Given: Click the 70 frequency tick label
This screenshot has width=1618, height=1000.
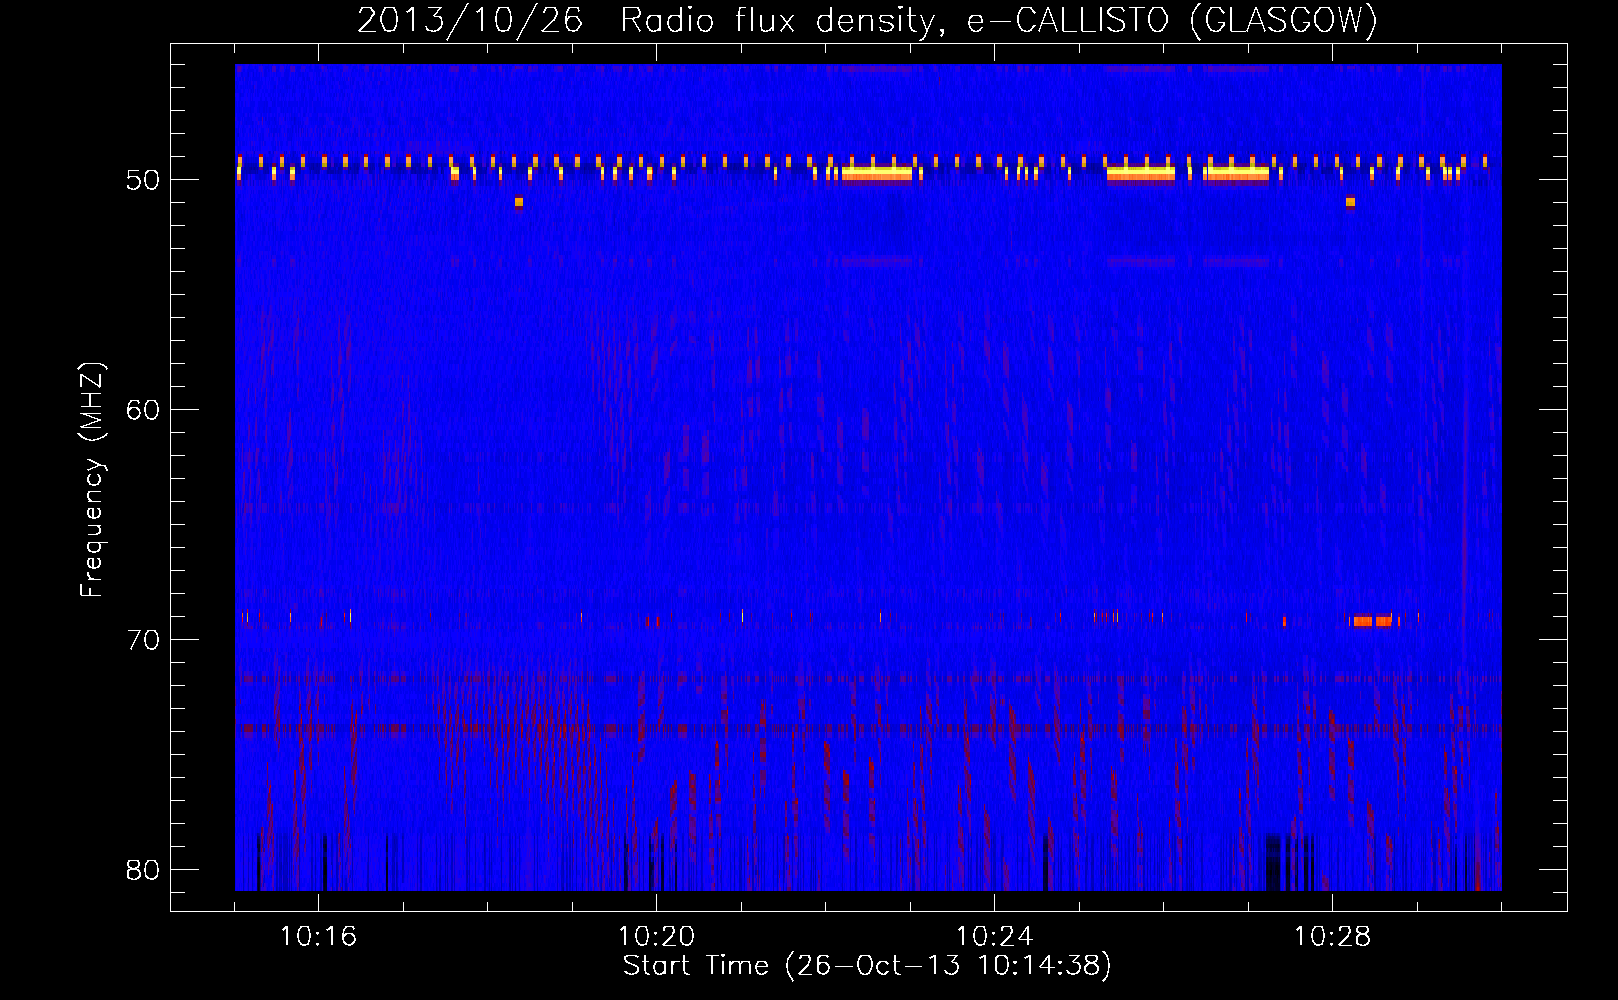Looking at the screenshot, I should coord(143,640).
